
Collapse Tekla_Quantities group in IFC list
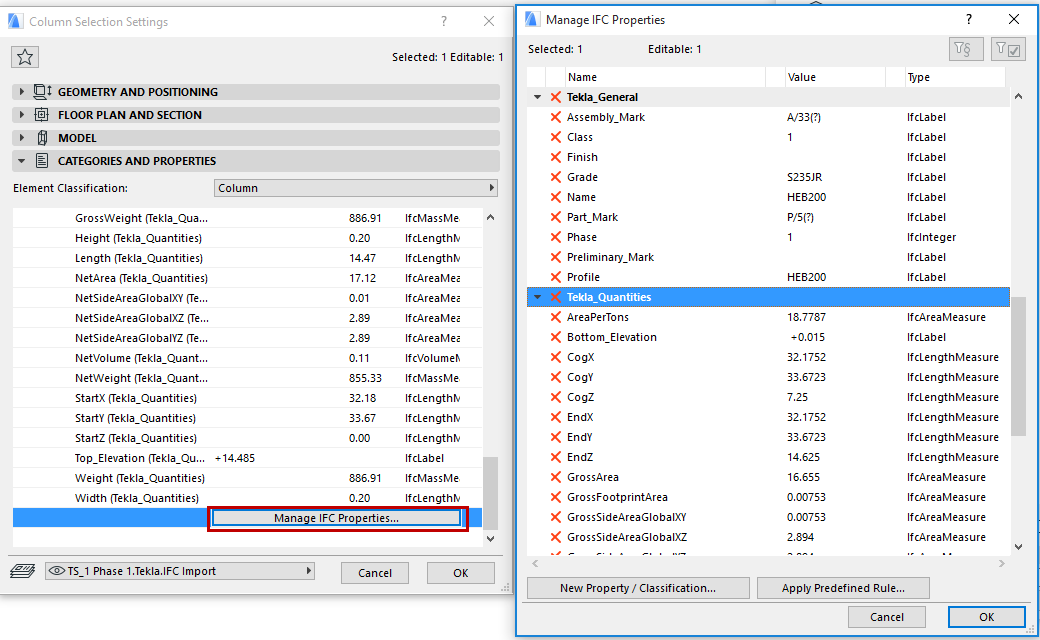pyautogui.click(x=537, y=296)
